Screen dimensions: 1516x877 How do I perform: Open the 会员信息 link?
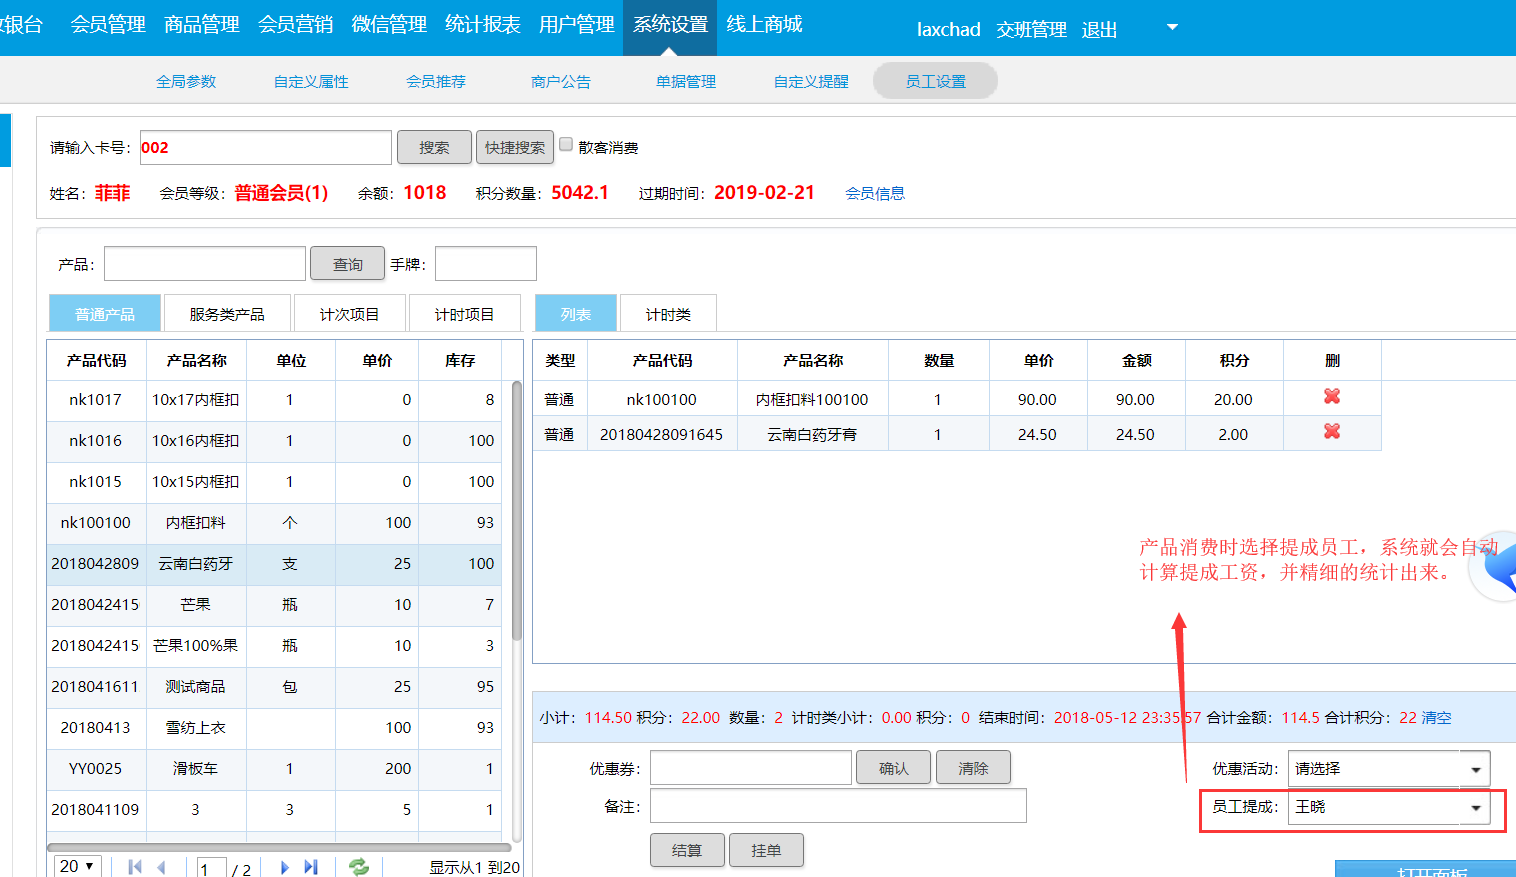point(875,194)
